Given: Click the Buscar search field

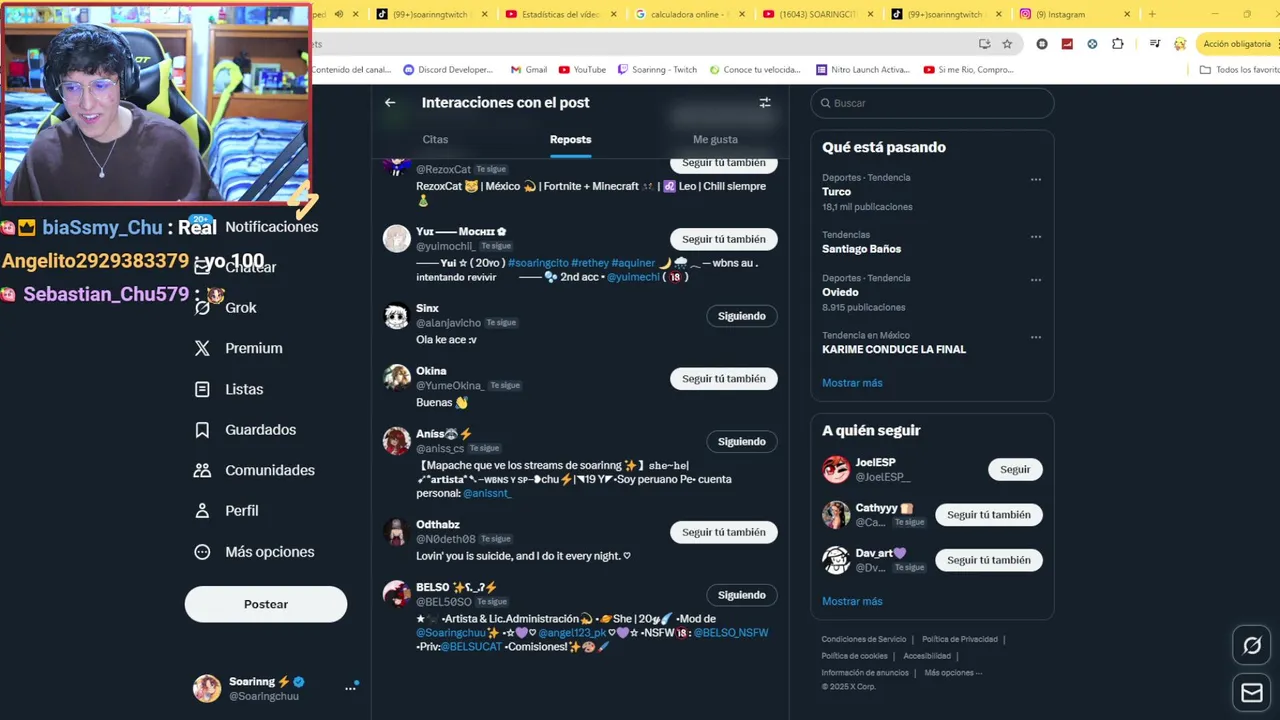Looking at the screenshot, I should click(932, 103).
